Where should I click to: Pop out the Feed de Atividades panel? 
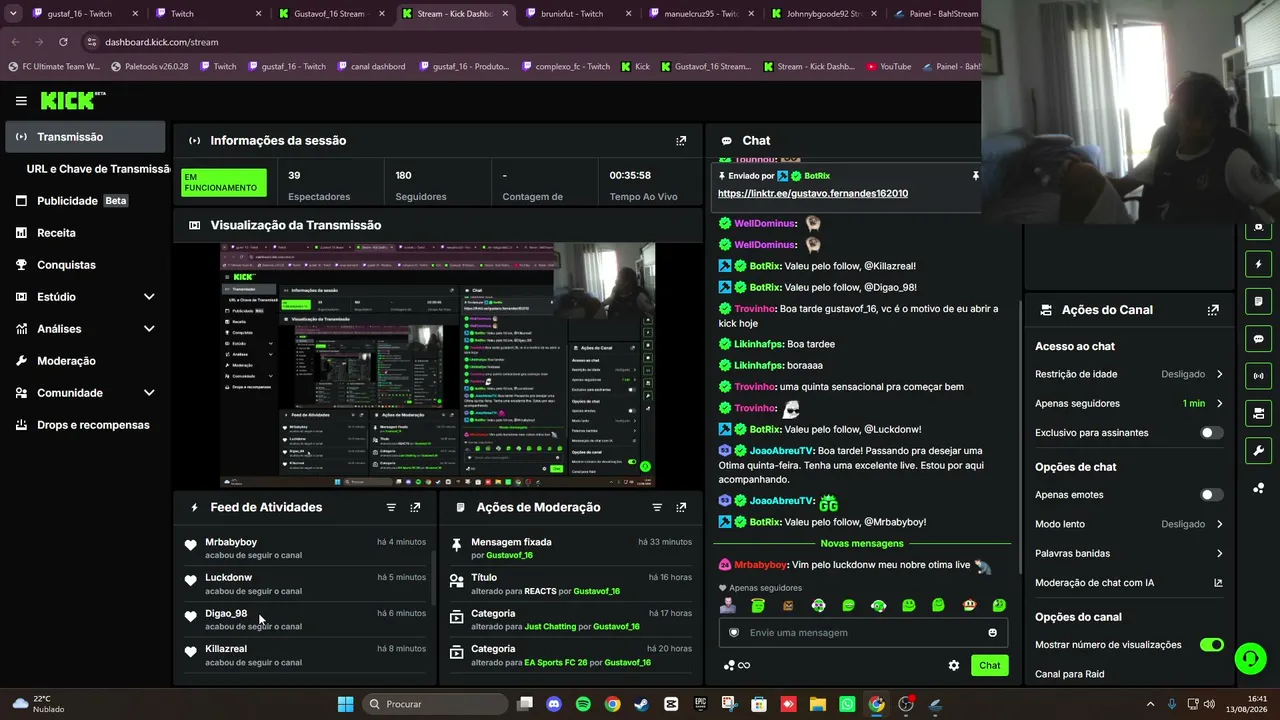pos(415,508)
